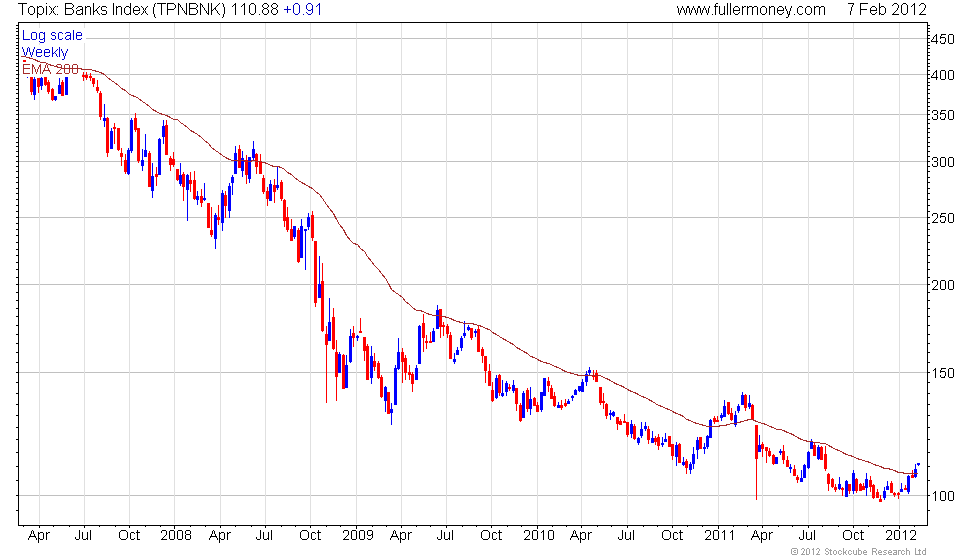
Task: Click the 200 price axis label
Action: [942, 286]
